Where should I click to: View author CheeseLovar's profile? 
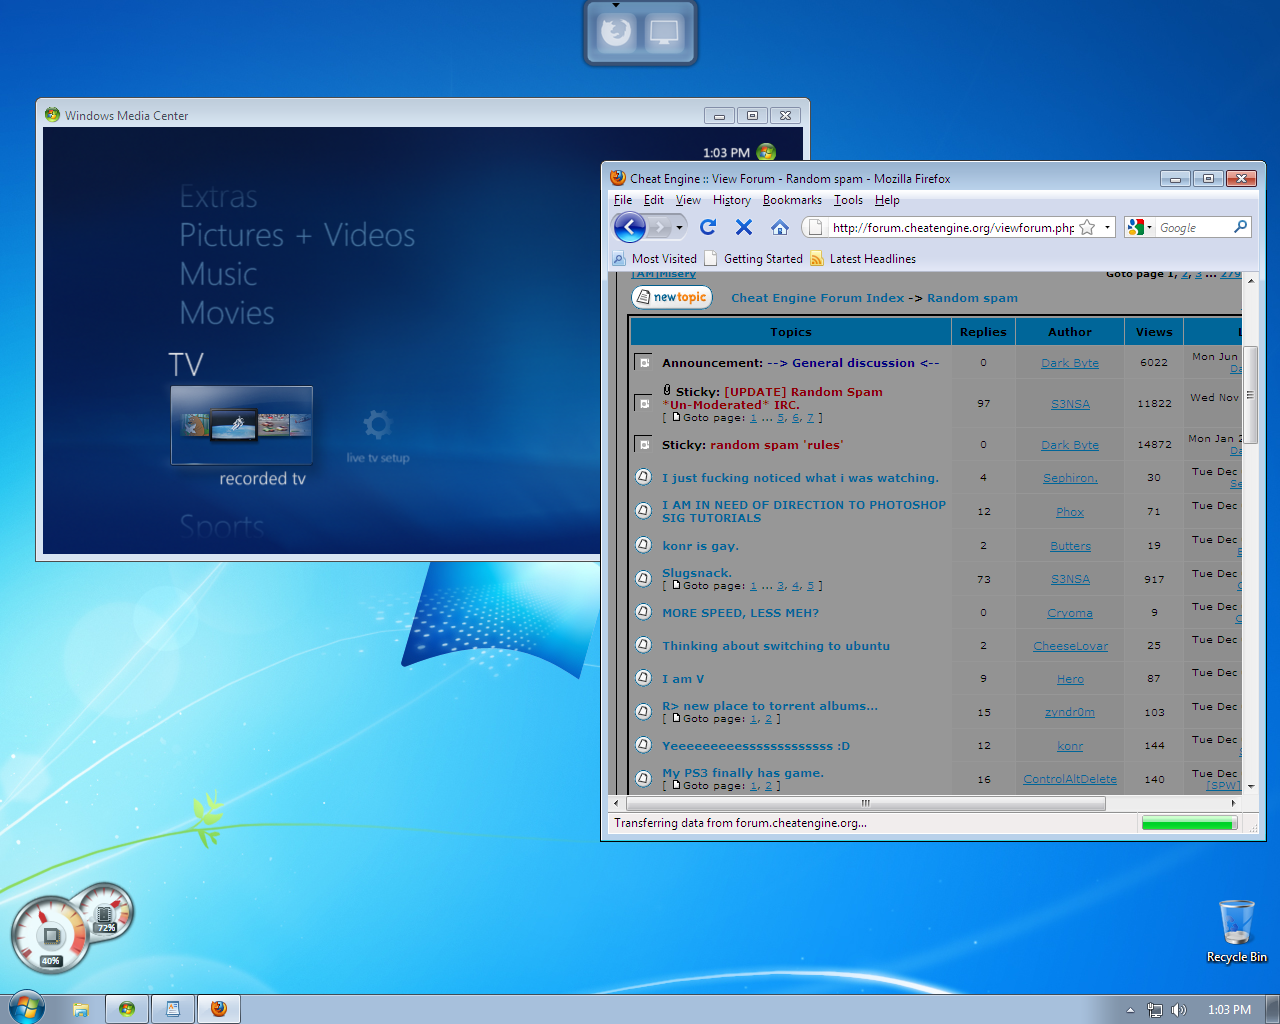1070,646
